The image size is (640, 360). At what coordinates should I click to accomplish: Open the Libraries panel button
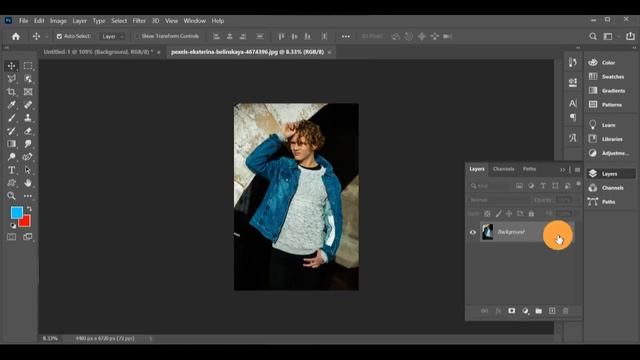[x=606, y=139]
